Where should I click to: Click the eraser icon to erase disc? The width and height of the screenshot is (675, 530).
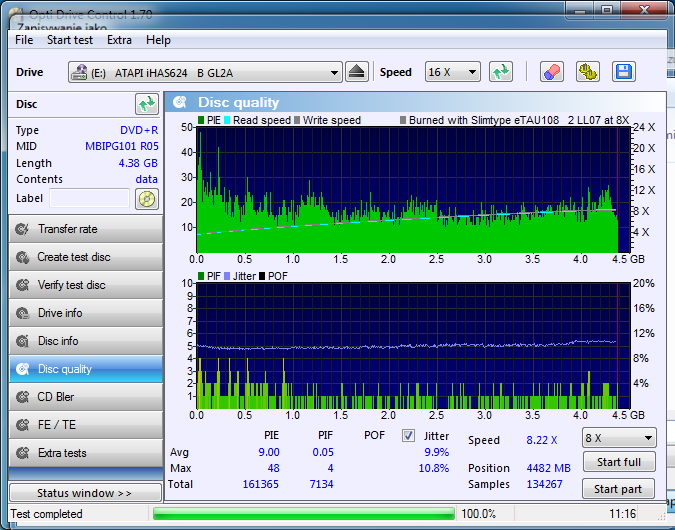click(x=551, y=72)
